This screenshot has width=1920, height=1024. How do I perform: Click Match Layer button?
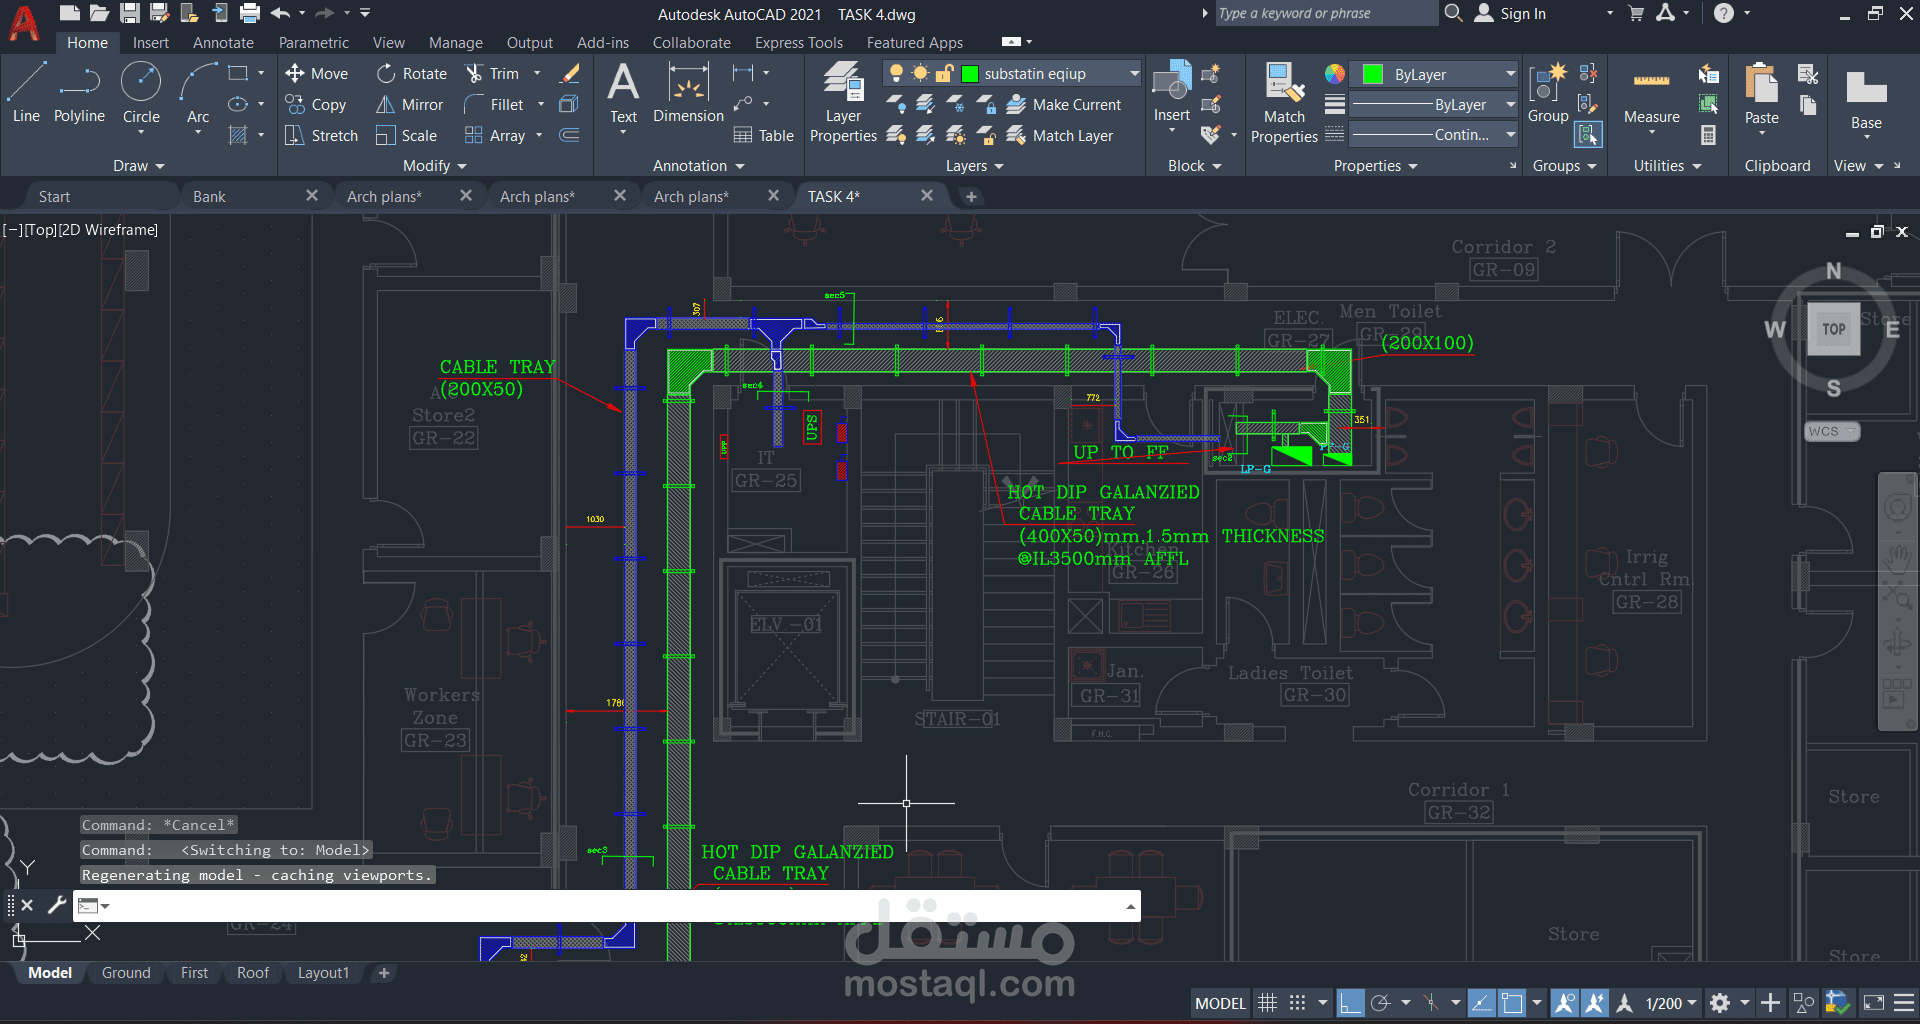pos(1060,135)
